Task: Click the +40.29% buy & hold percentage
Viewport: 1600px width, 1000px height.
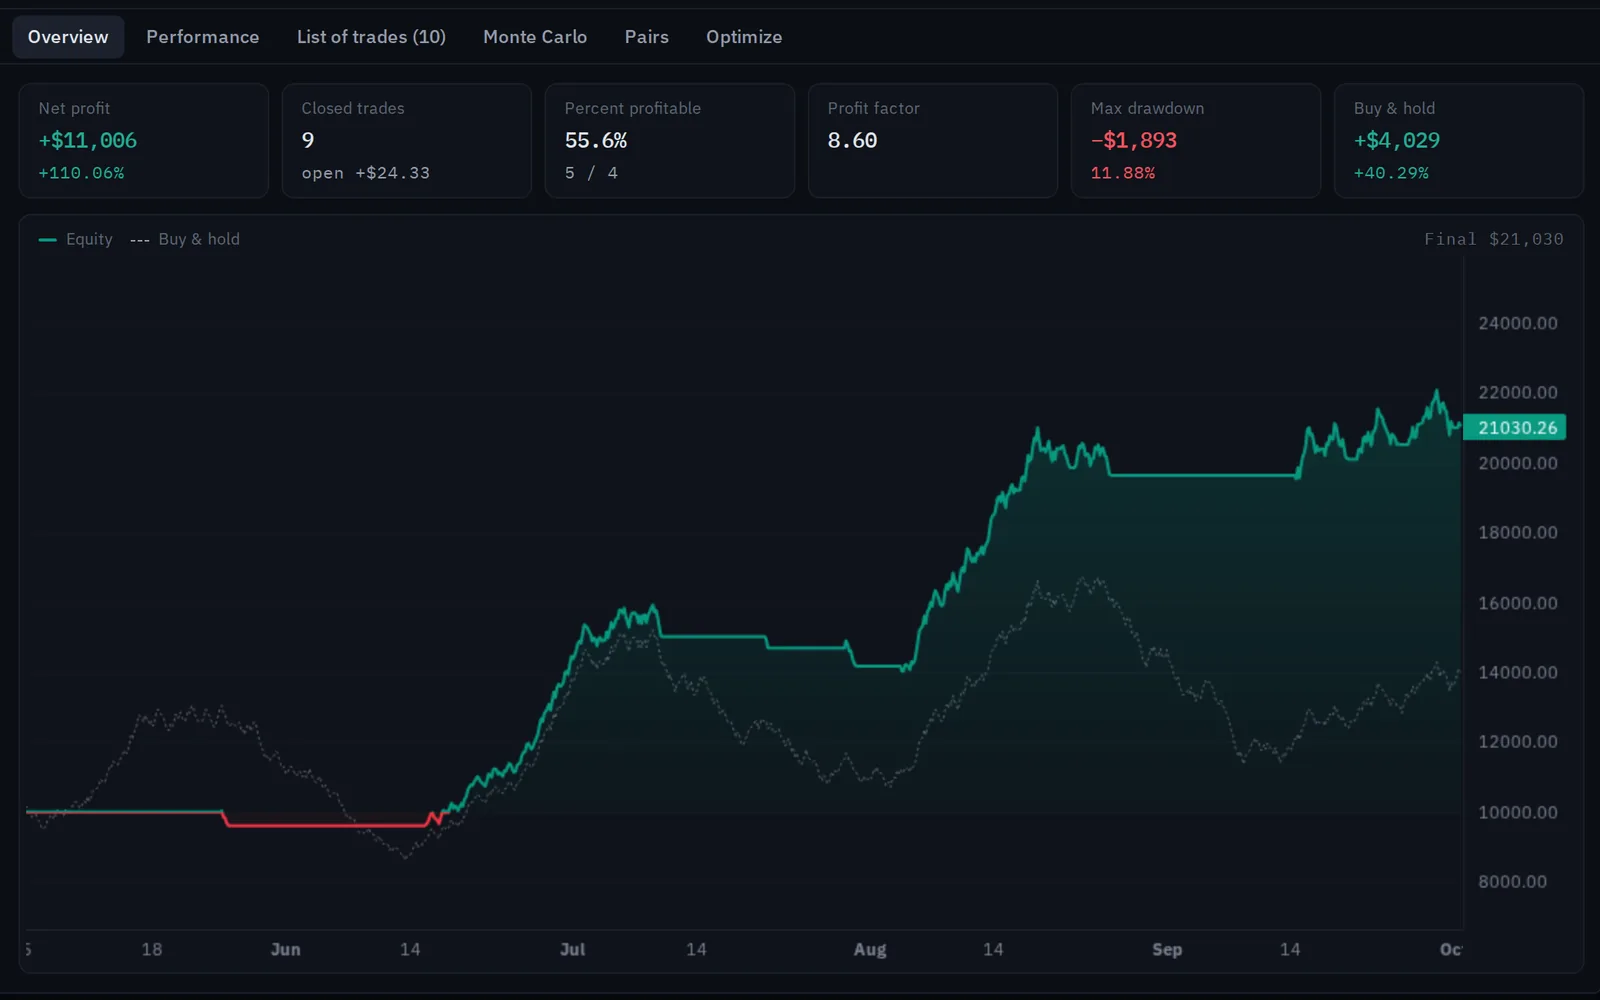Action: coord(1391,173)
